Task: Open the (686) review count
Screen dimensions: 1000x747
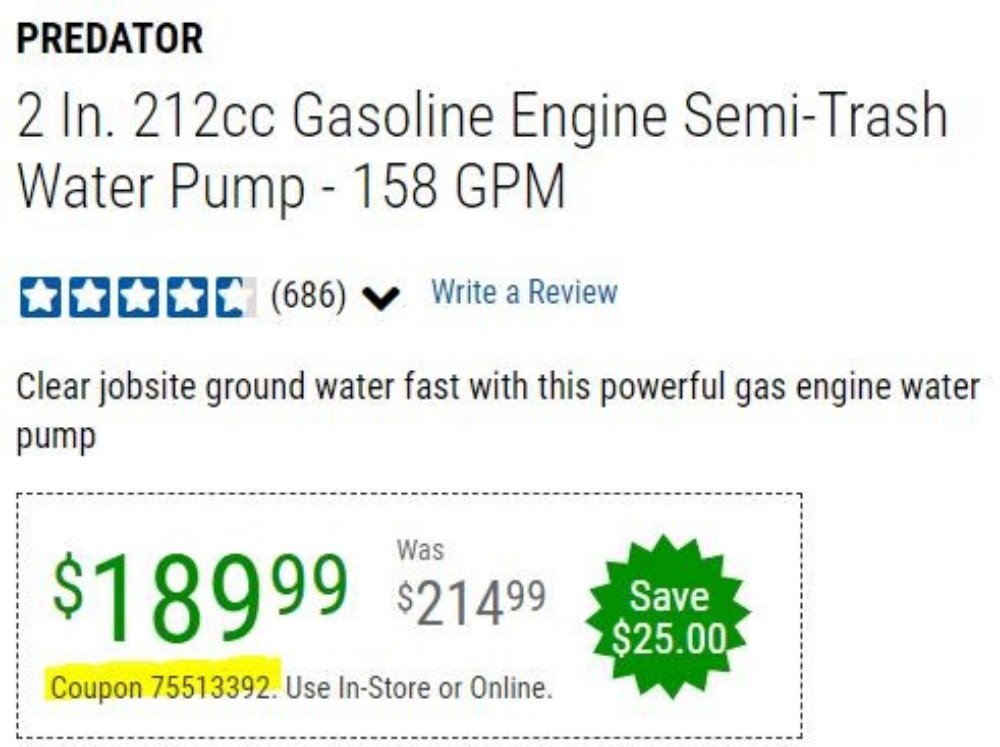Action: click(x=309, y=295)
